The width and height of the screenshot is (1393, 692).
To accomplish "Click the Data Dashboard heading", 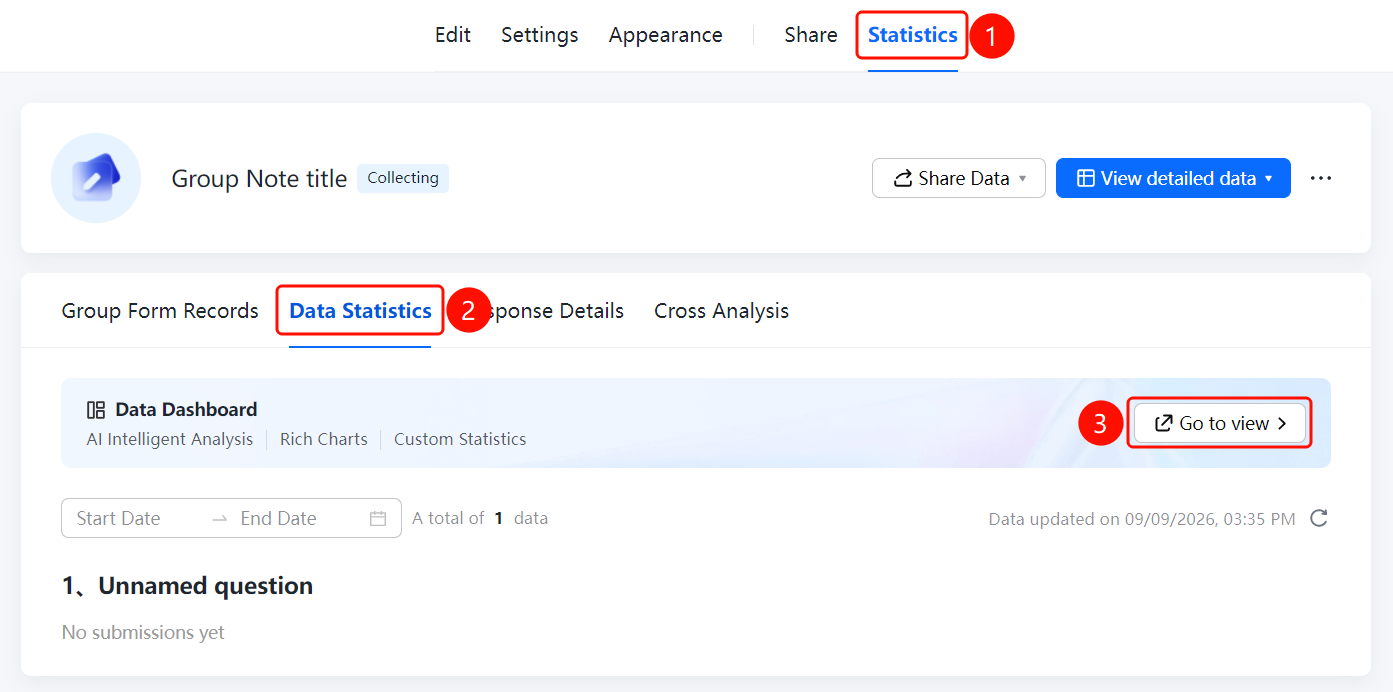I will point(186,409).
